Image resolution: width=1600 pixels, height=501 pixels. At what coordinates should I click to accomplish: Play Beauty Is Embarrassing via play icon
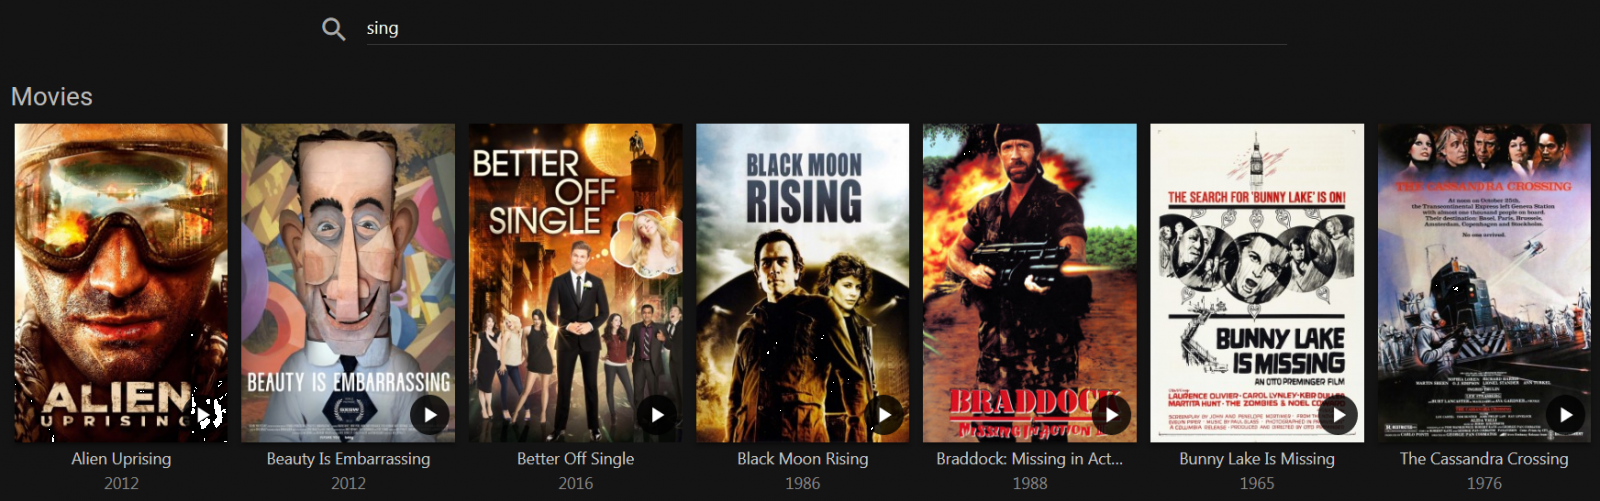pyautogui.click(x=430, y=415)
